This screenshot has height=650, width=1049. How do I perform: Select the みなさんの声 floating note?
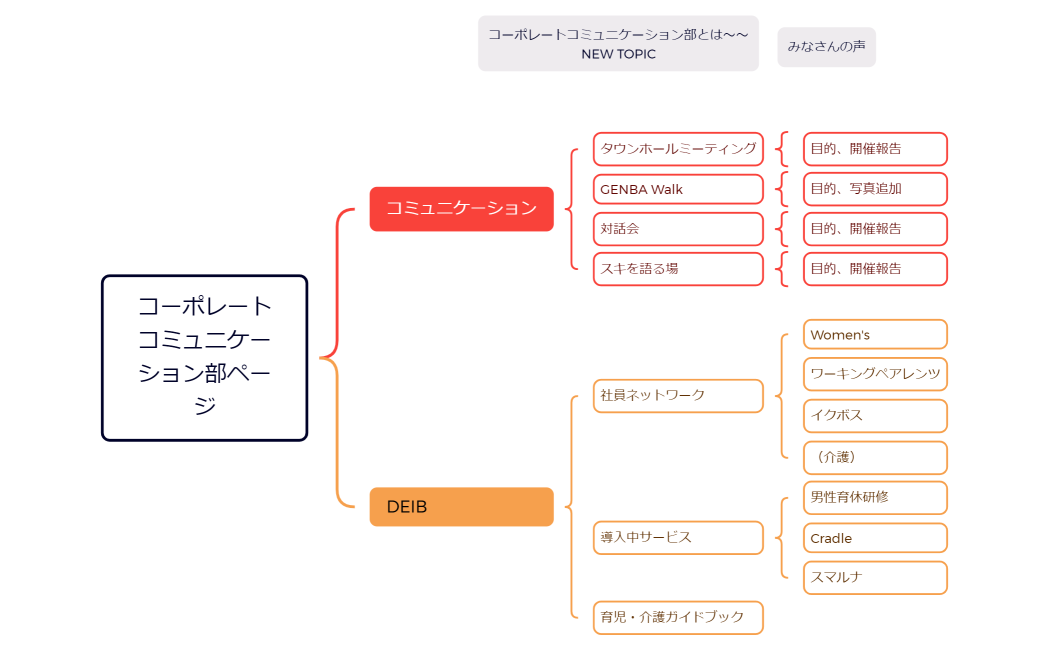click(826, 46)
